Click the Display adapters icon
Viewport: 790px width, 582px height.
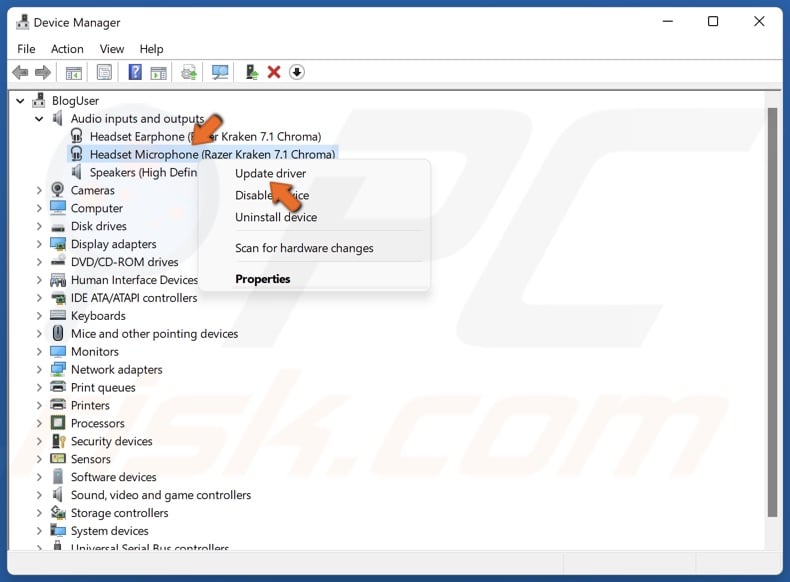(x=58, y=244)
